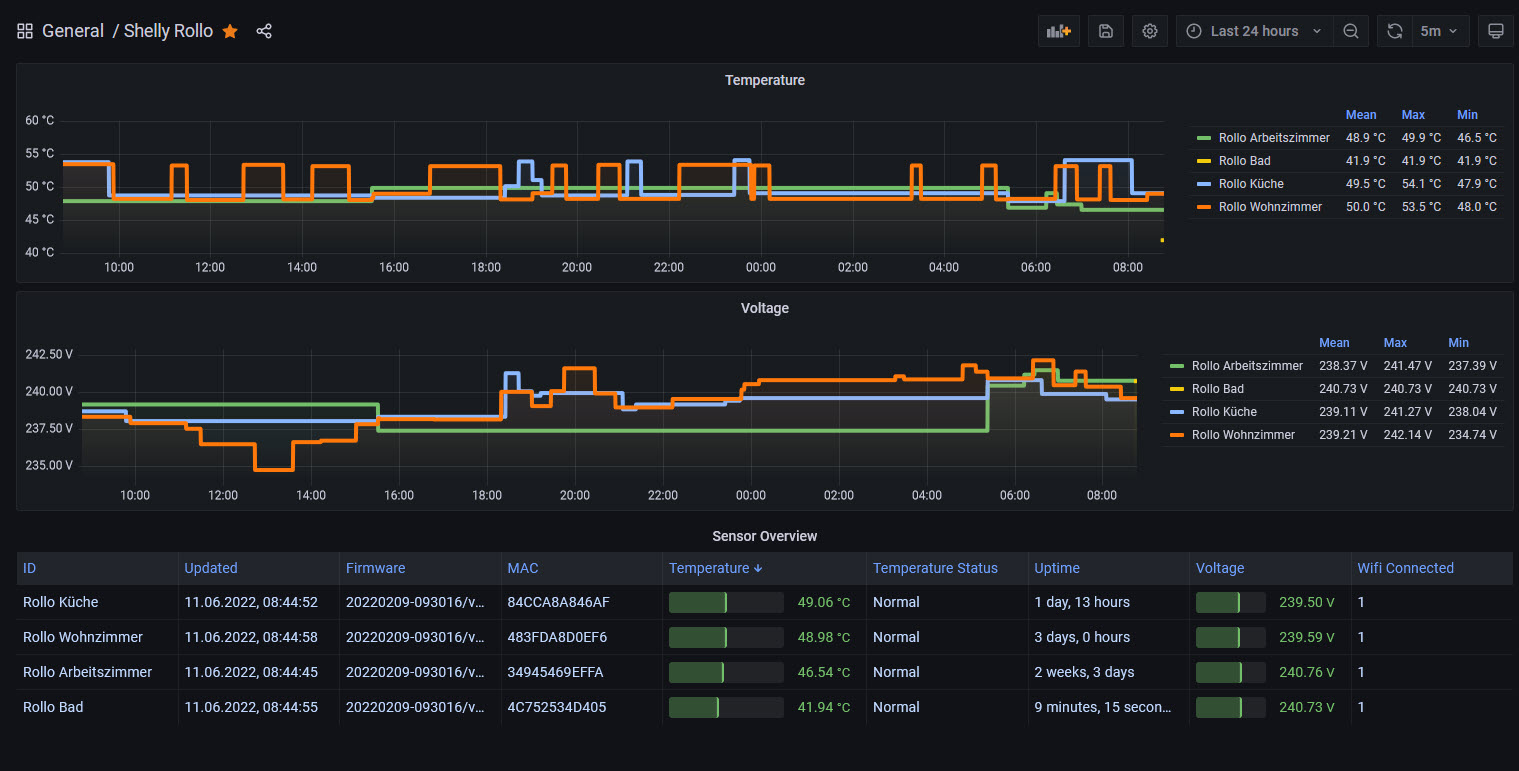1519x771 pixels.
Task: Click MAC address 84CCA8A846AF
Action: click(558, 602)
